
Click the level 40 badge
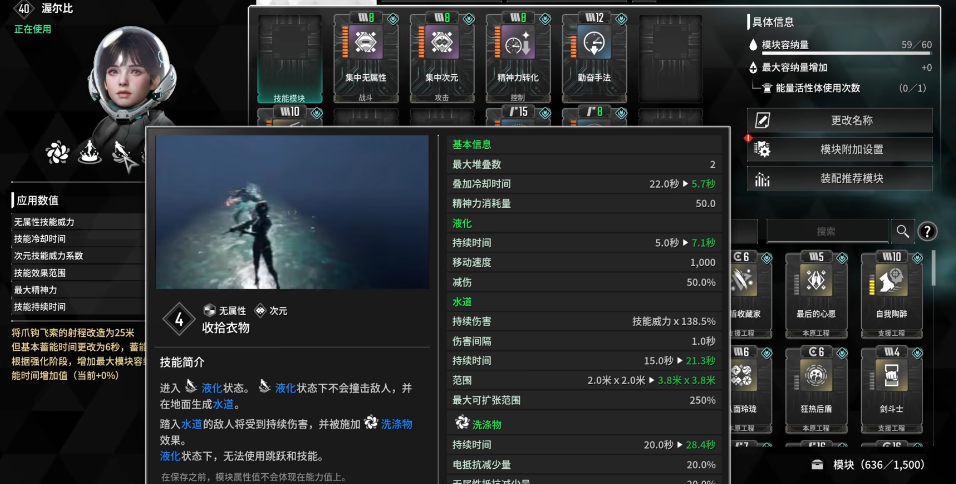coord(23,9)
